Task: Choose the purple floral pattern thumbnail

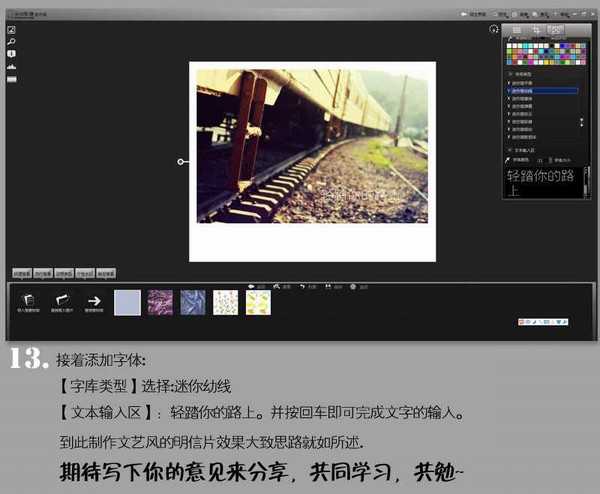Action: [x=160, y=302]
